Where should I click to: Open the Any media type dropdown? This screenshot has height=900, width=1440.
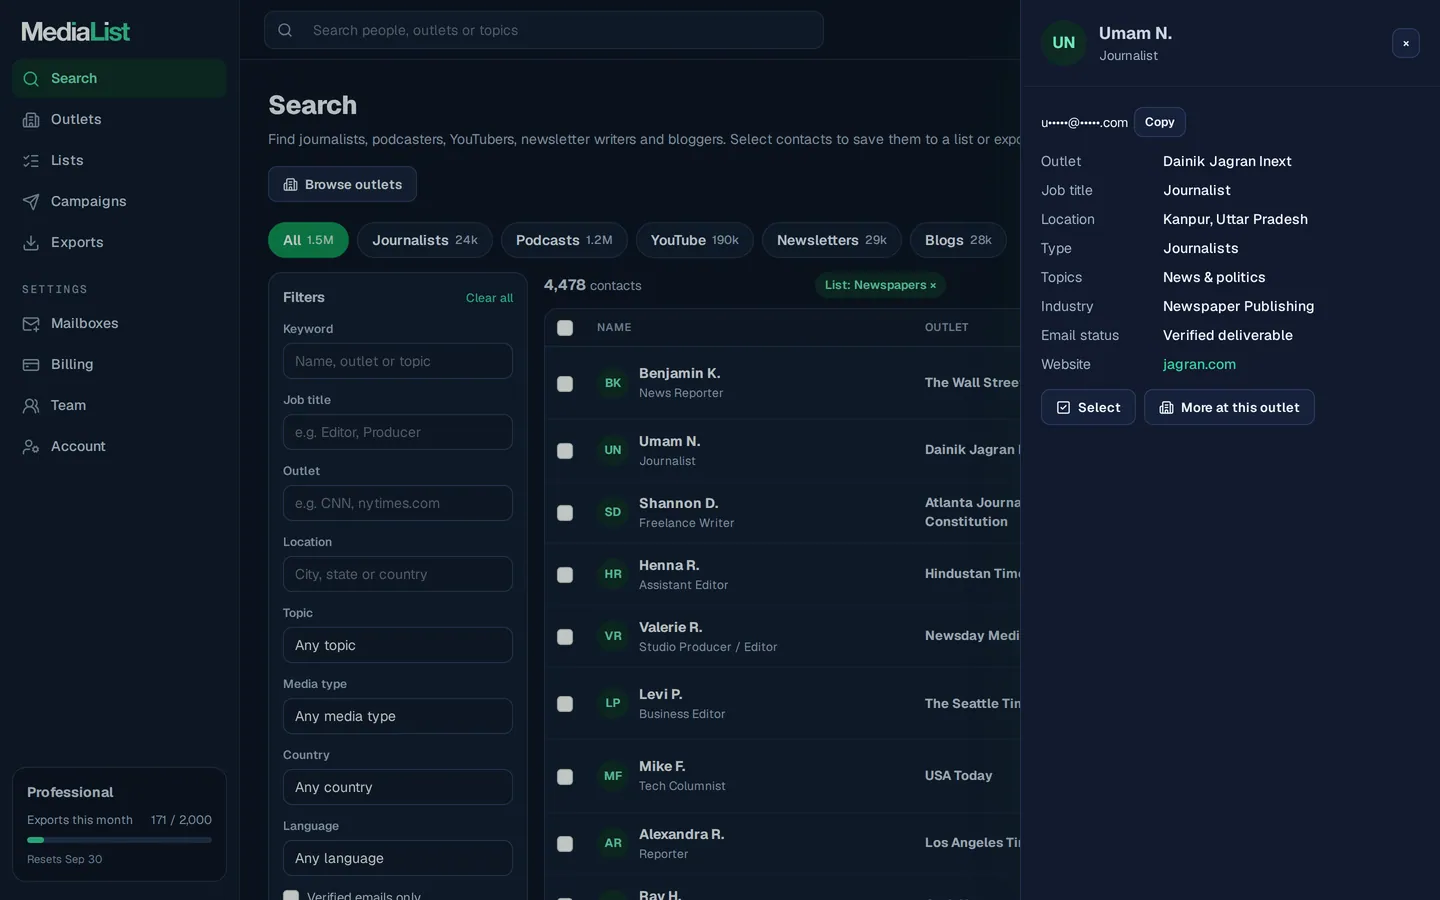(398, 716)
